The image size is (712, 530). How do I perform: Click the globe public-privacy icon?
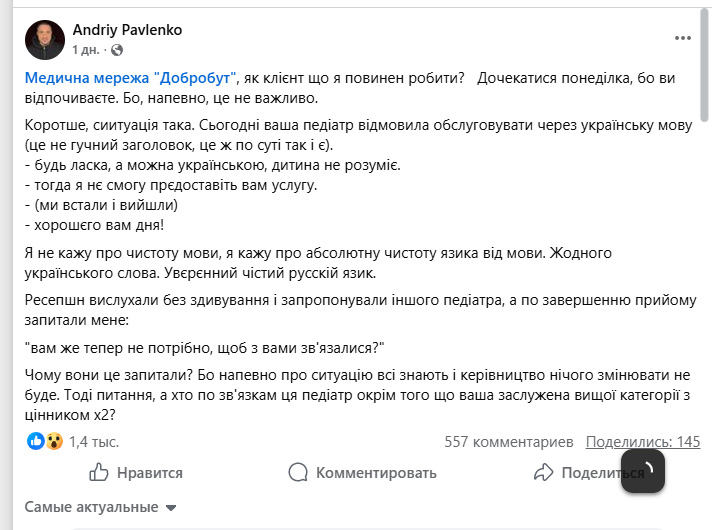pos(117,49)
